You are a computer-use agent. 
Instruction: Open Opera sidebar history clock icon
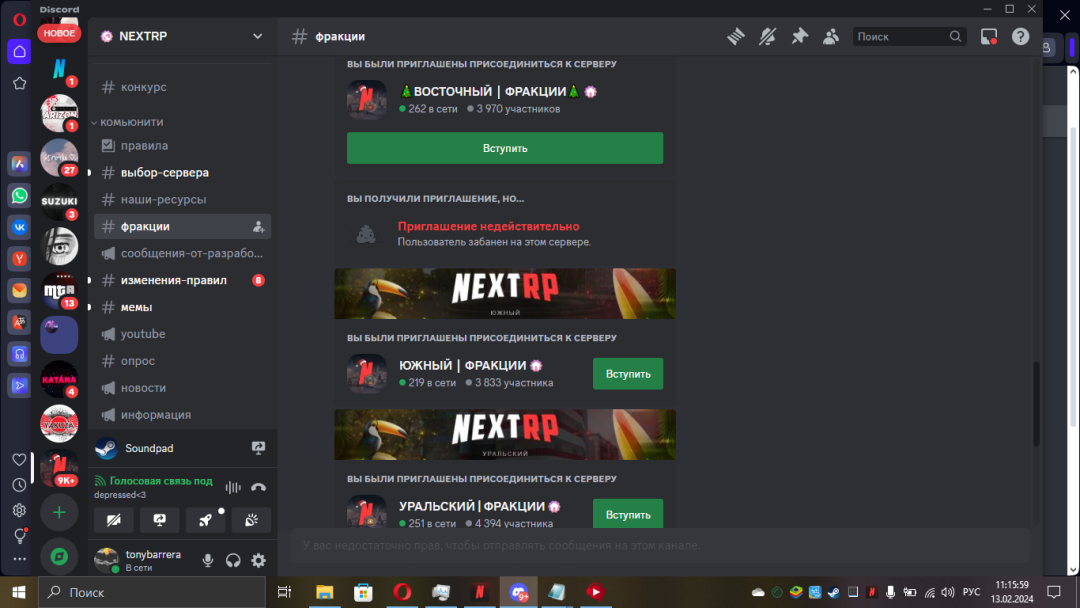click(19, 485)
